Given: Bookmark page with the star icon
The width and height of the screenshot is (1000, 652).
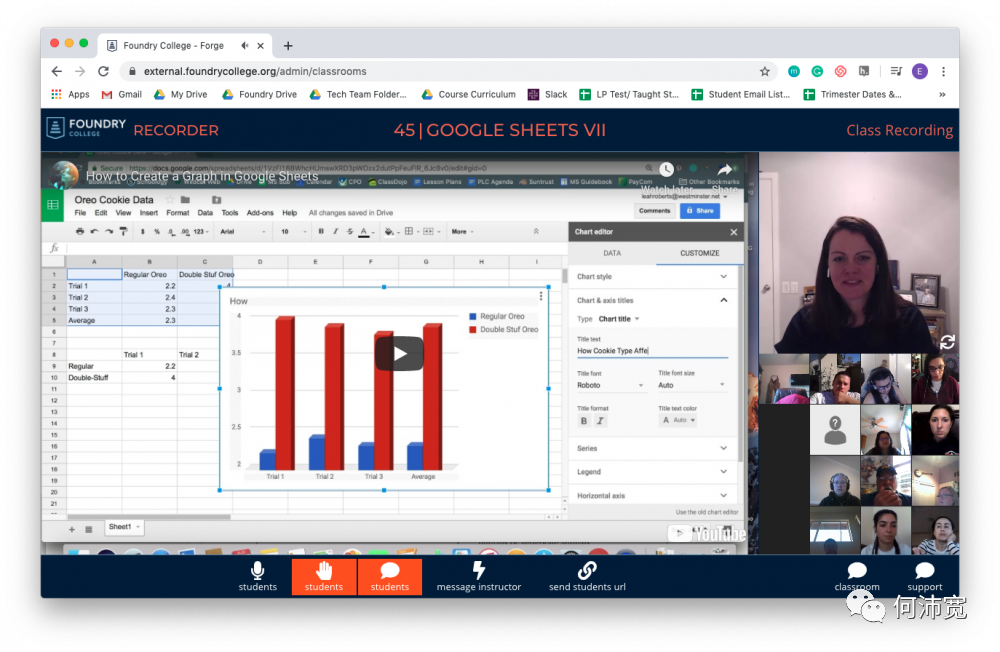Looking at the screenshot, I should click(765, 71).
